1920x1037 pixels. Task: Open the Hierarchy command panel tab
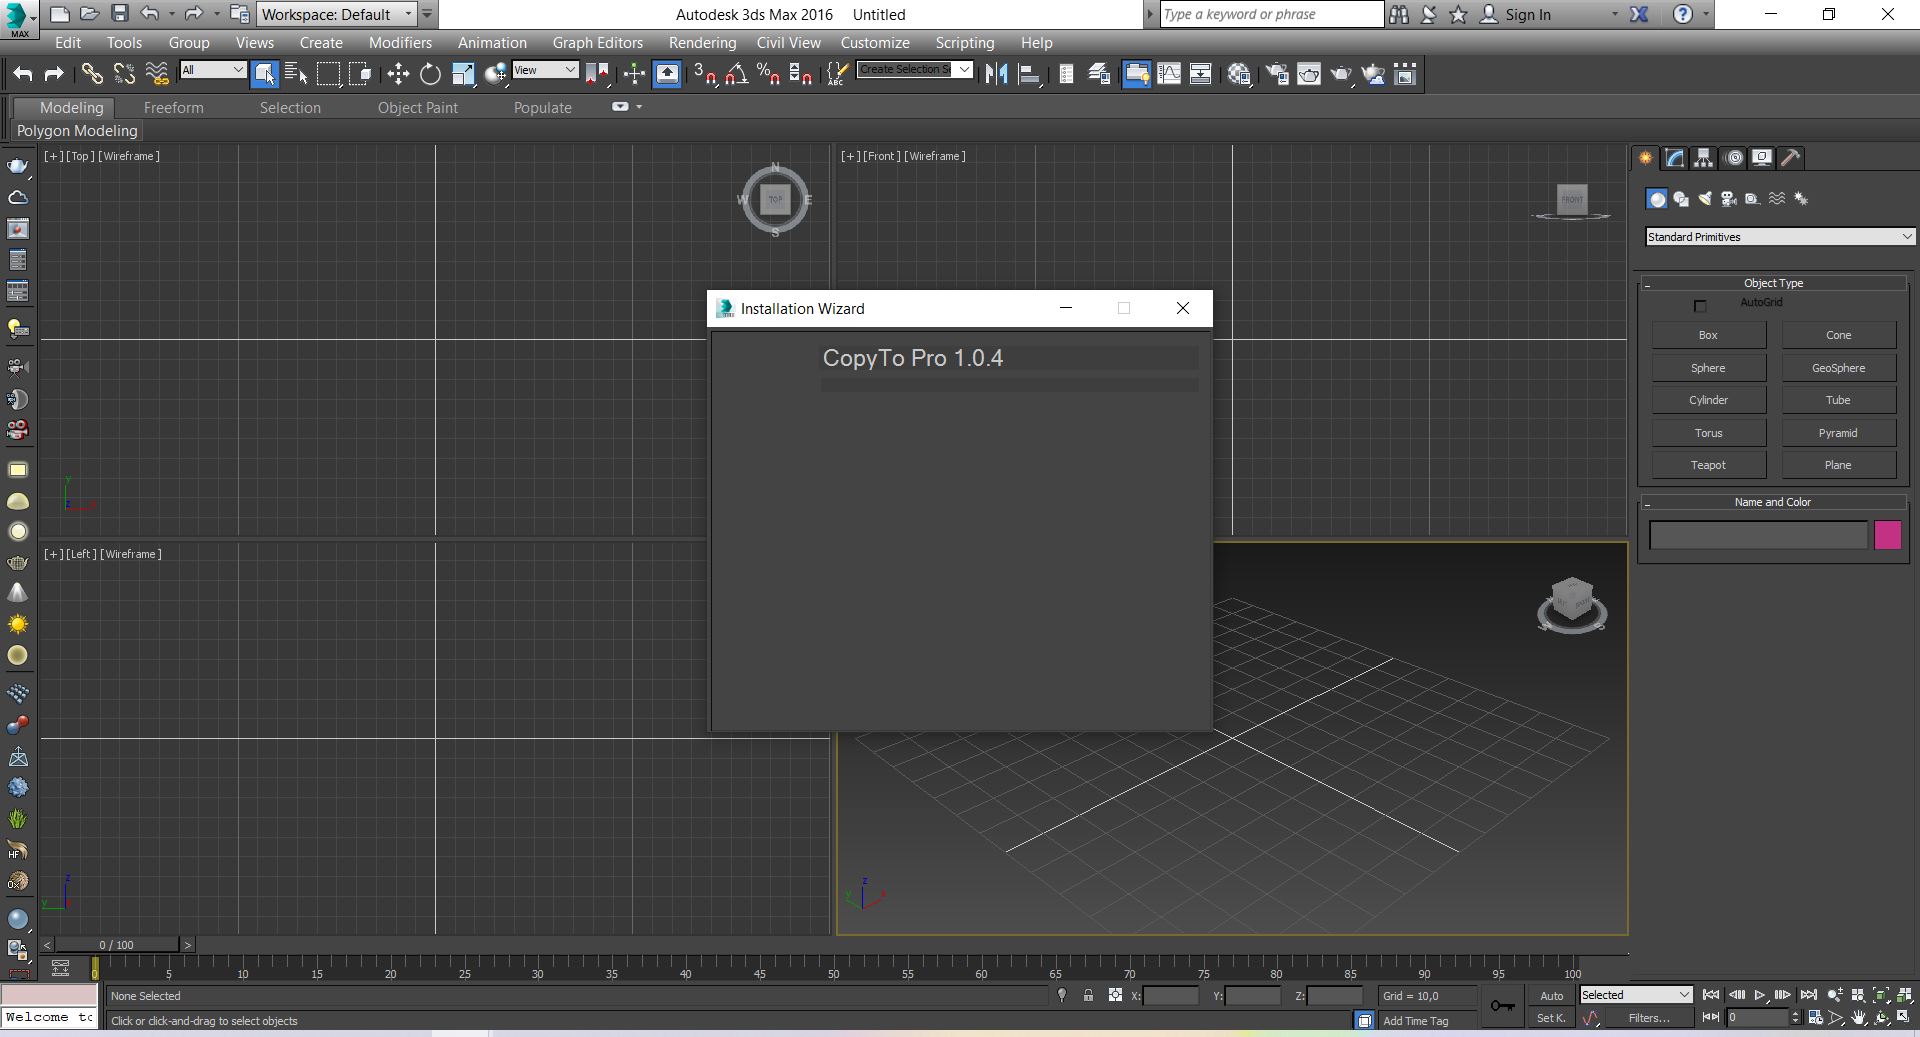point(1704,158)
